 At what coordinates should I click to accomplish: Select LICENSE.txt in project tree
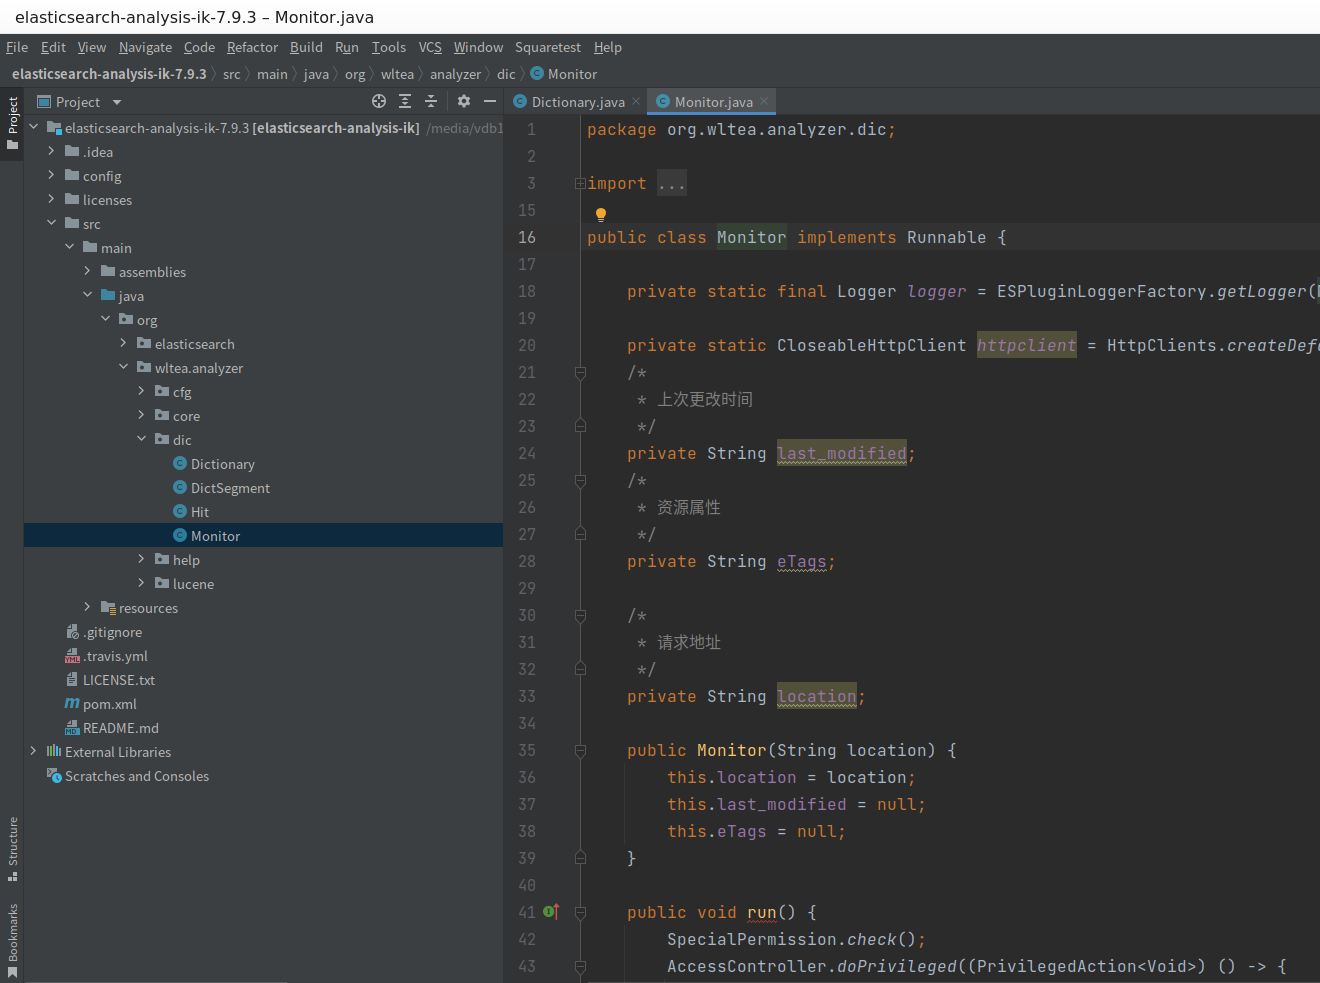pyautogui.click(x=118, y=680)
